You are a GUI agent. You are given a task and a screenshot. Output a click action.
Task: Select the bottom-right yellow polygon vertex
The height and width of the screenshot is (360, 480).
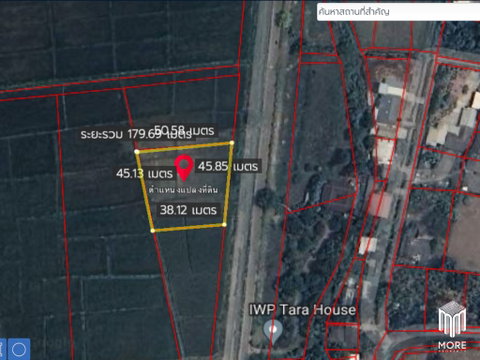(224, 225)
